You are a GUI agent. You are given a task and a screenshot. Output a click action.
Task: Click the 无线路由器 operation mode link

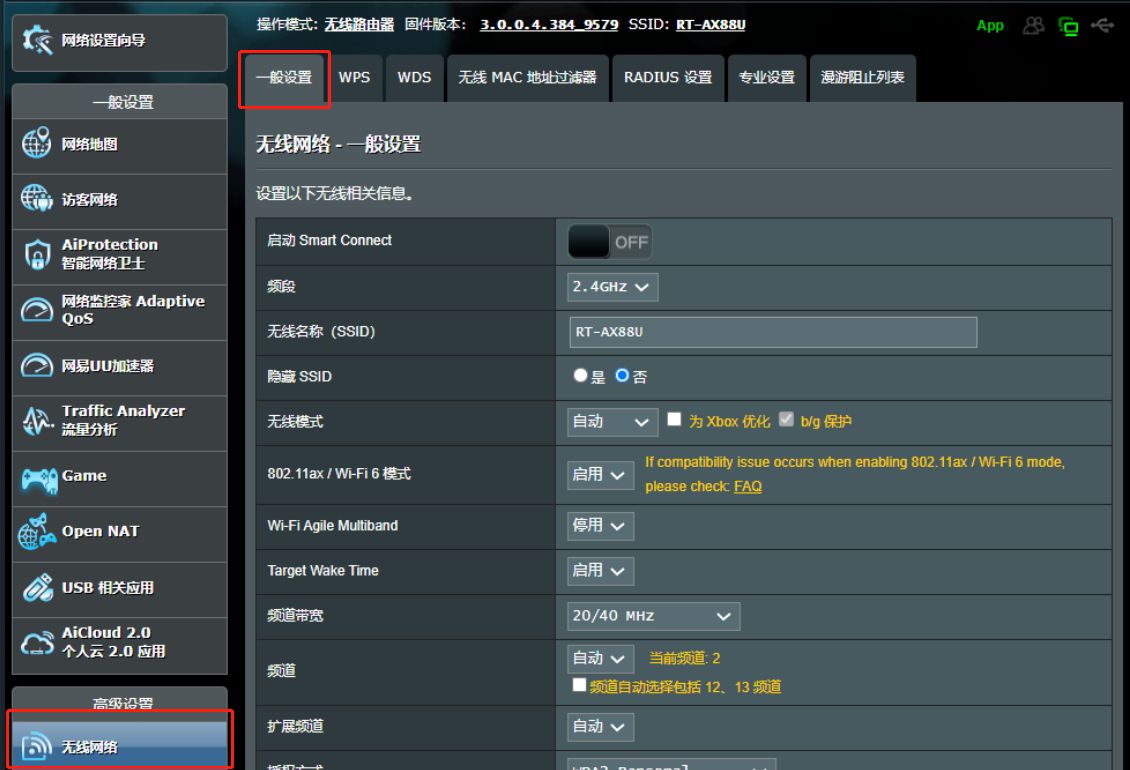tap(359, 25)
